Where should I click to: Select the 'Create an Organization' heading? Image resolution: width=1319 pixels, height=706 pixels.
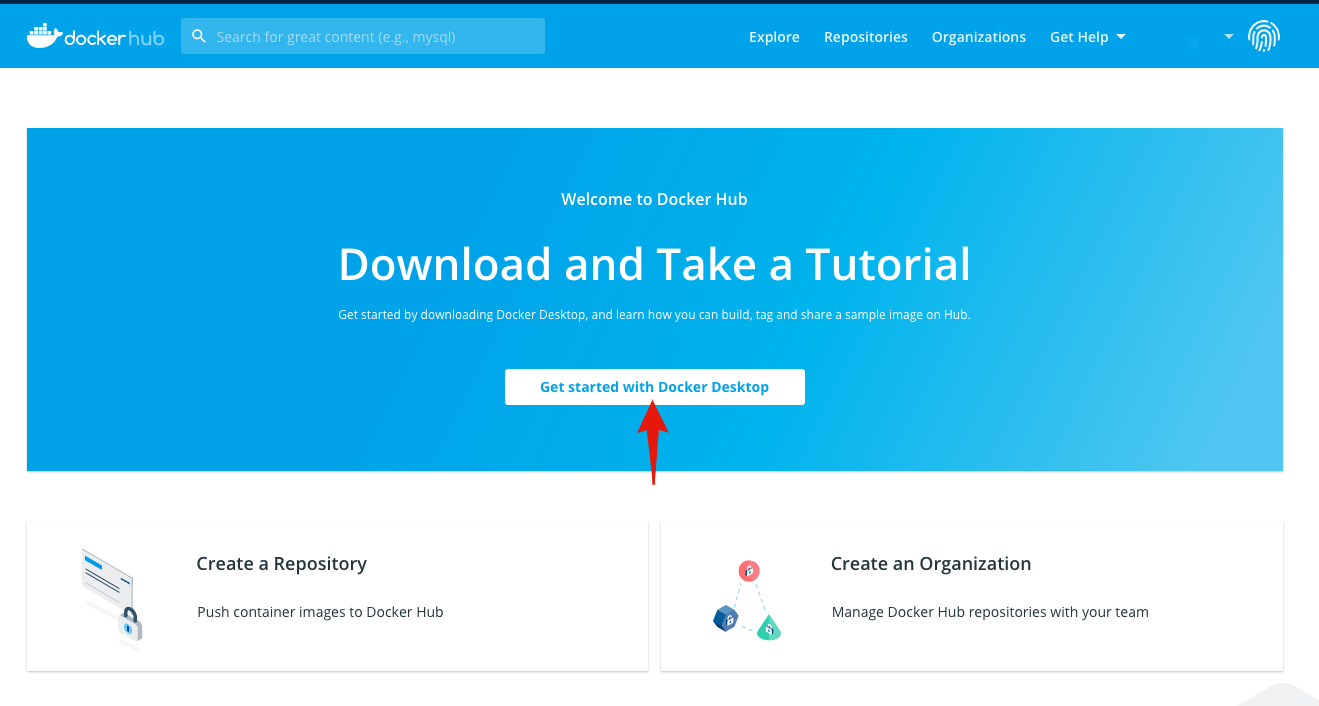pyautogui.click(x=931, y=564)
